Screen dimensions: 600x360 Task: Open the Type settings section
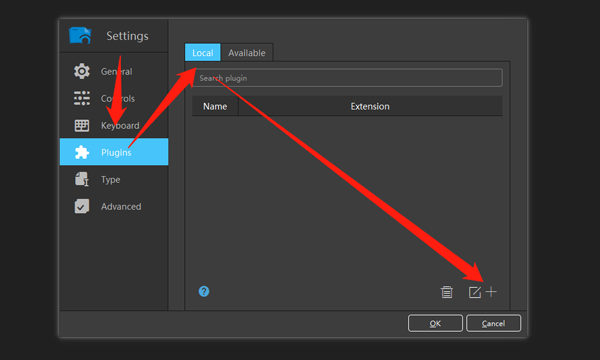[114, 179]
